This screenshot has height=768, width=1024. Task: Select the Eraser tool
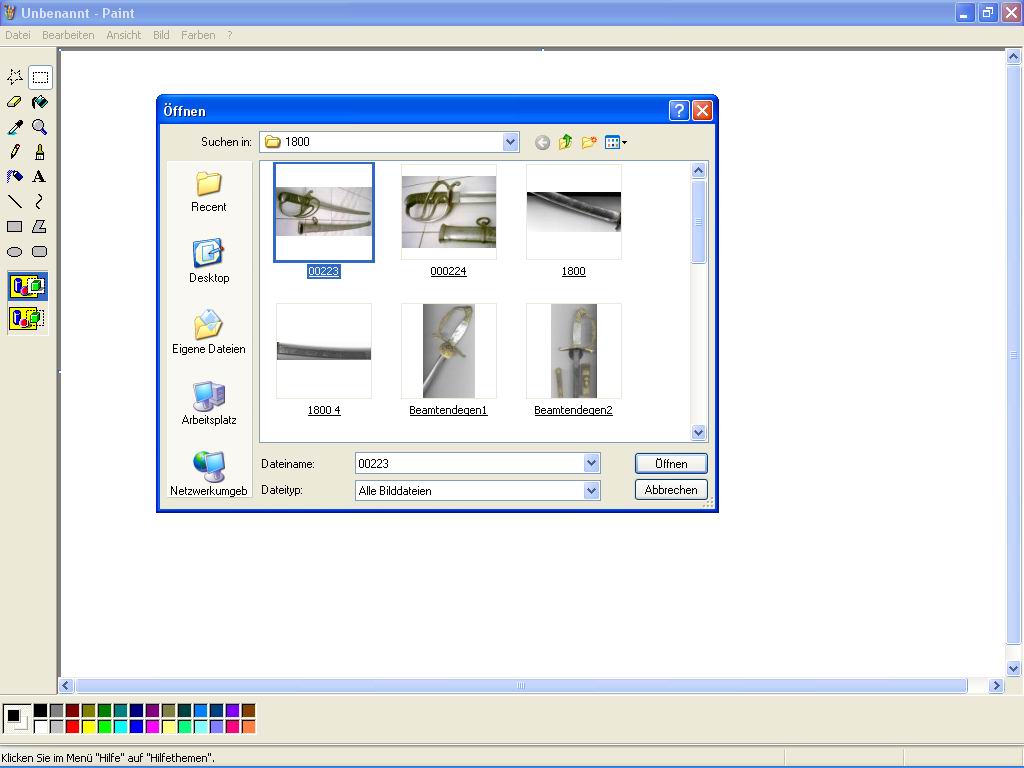[15, 102]
